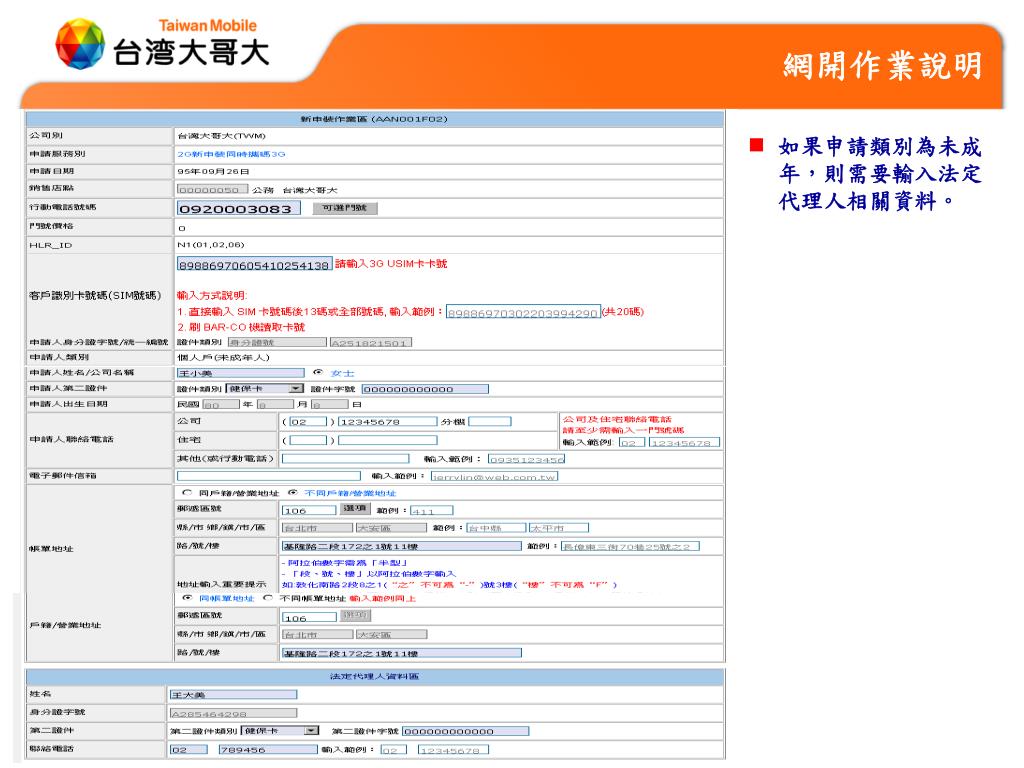1024x768 pixels.
Task: Click the birth year field after 民國
Action: click(221, 405)
